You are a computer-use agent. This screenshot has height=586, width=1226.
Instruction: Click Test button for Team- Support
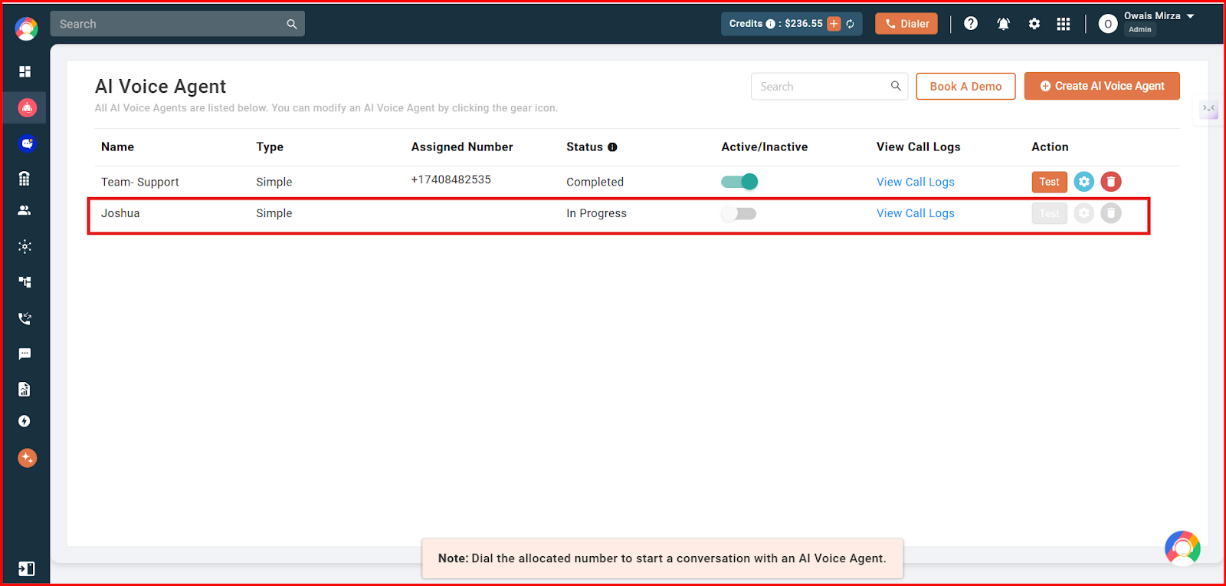(1049, 182)
